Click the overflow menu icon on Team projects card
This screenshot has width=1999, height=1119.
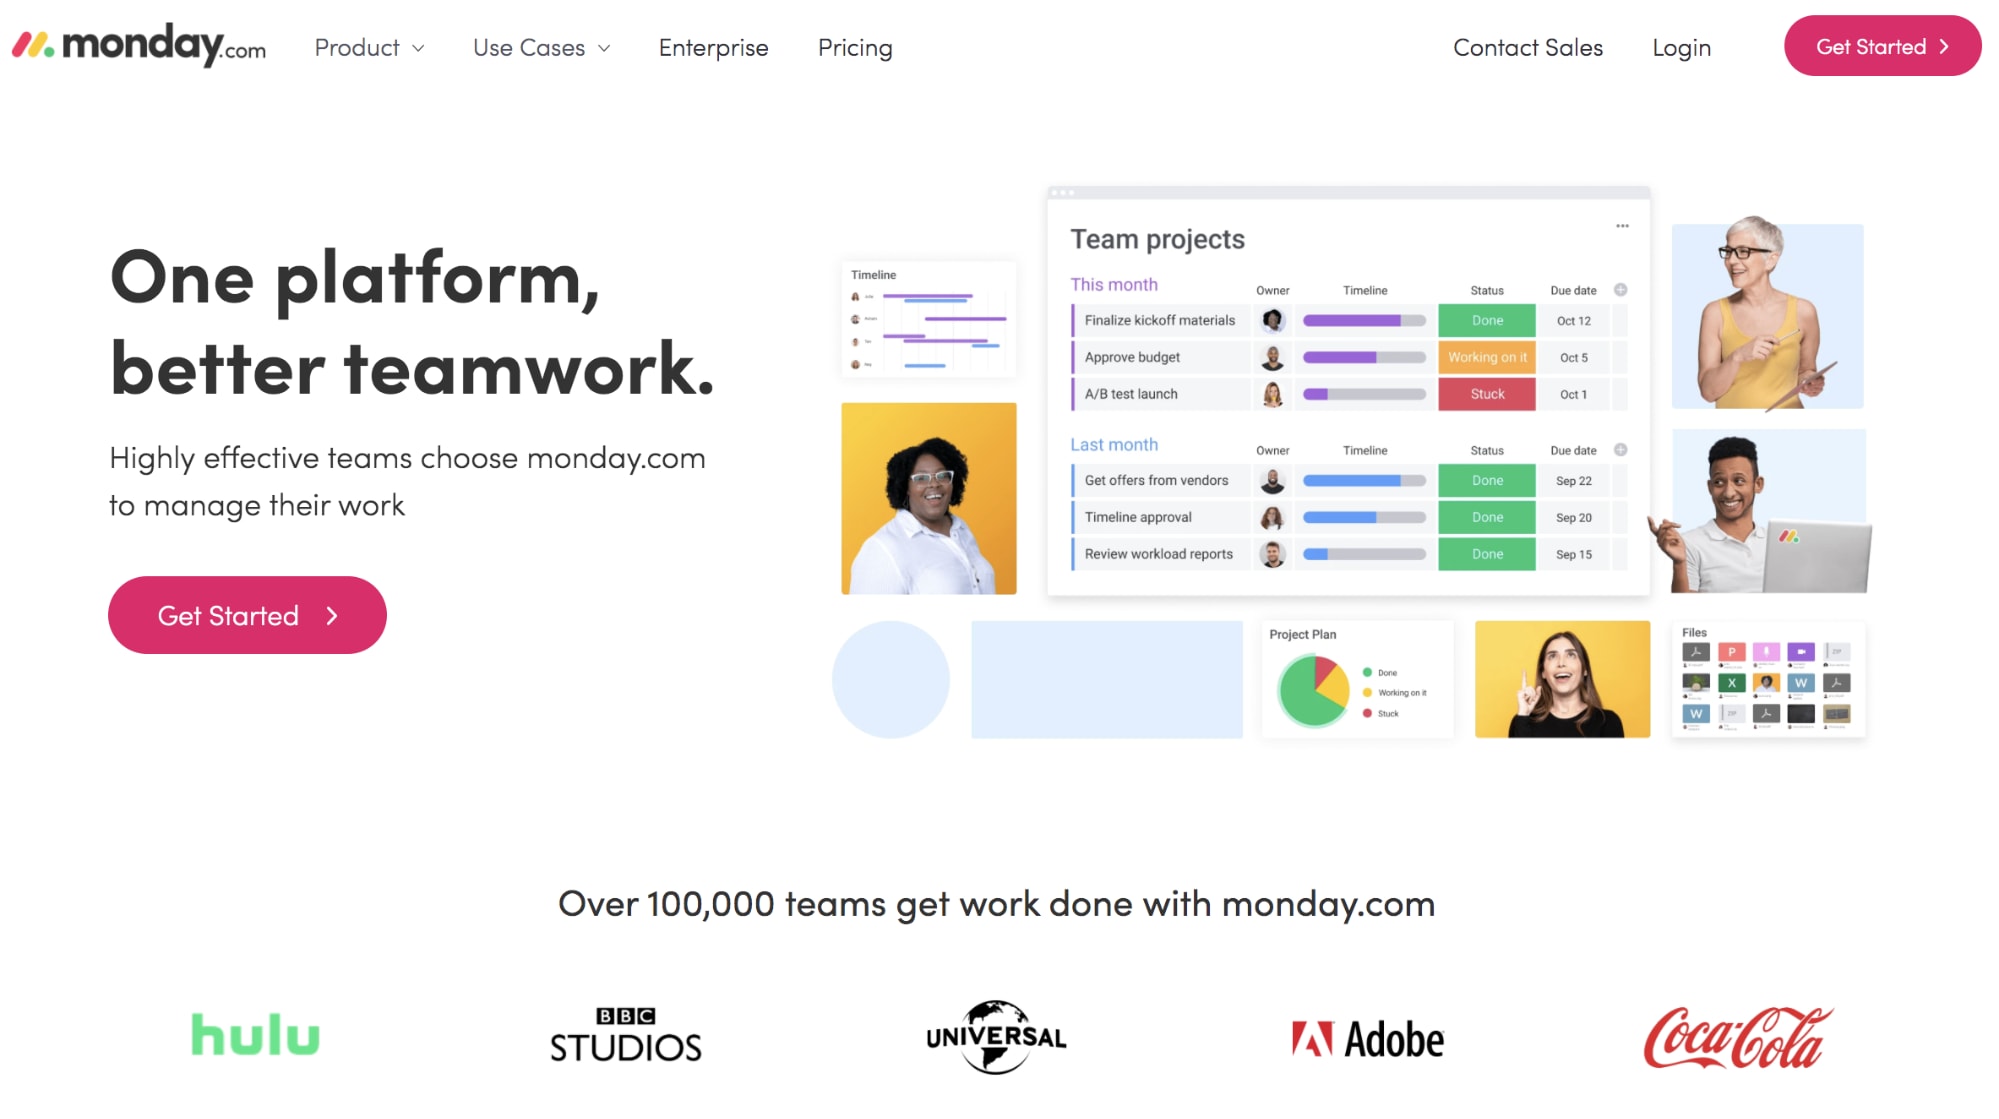click(1623, 225)
